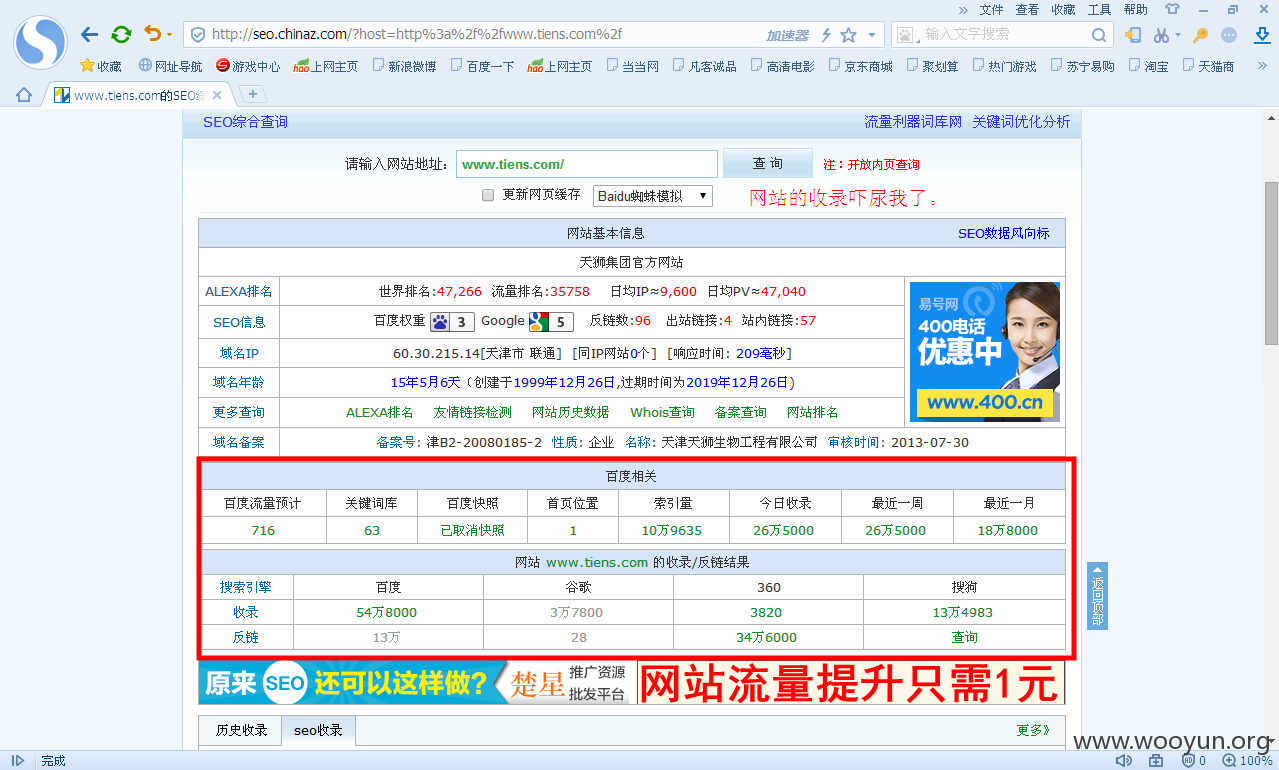Click 索引量 value 10万9635

672,530
